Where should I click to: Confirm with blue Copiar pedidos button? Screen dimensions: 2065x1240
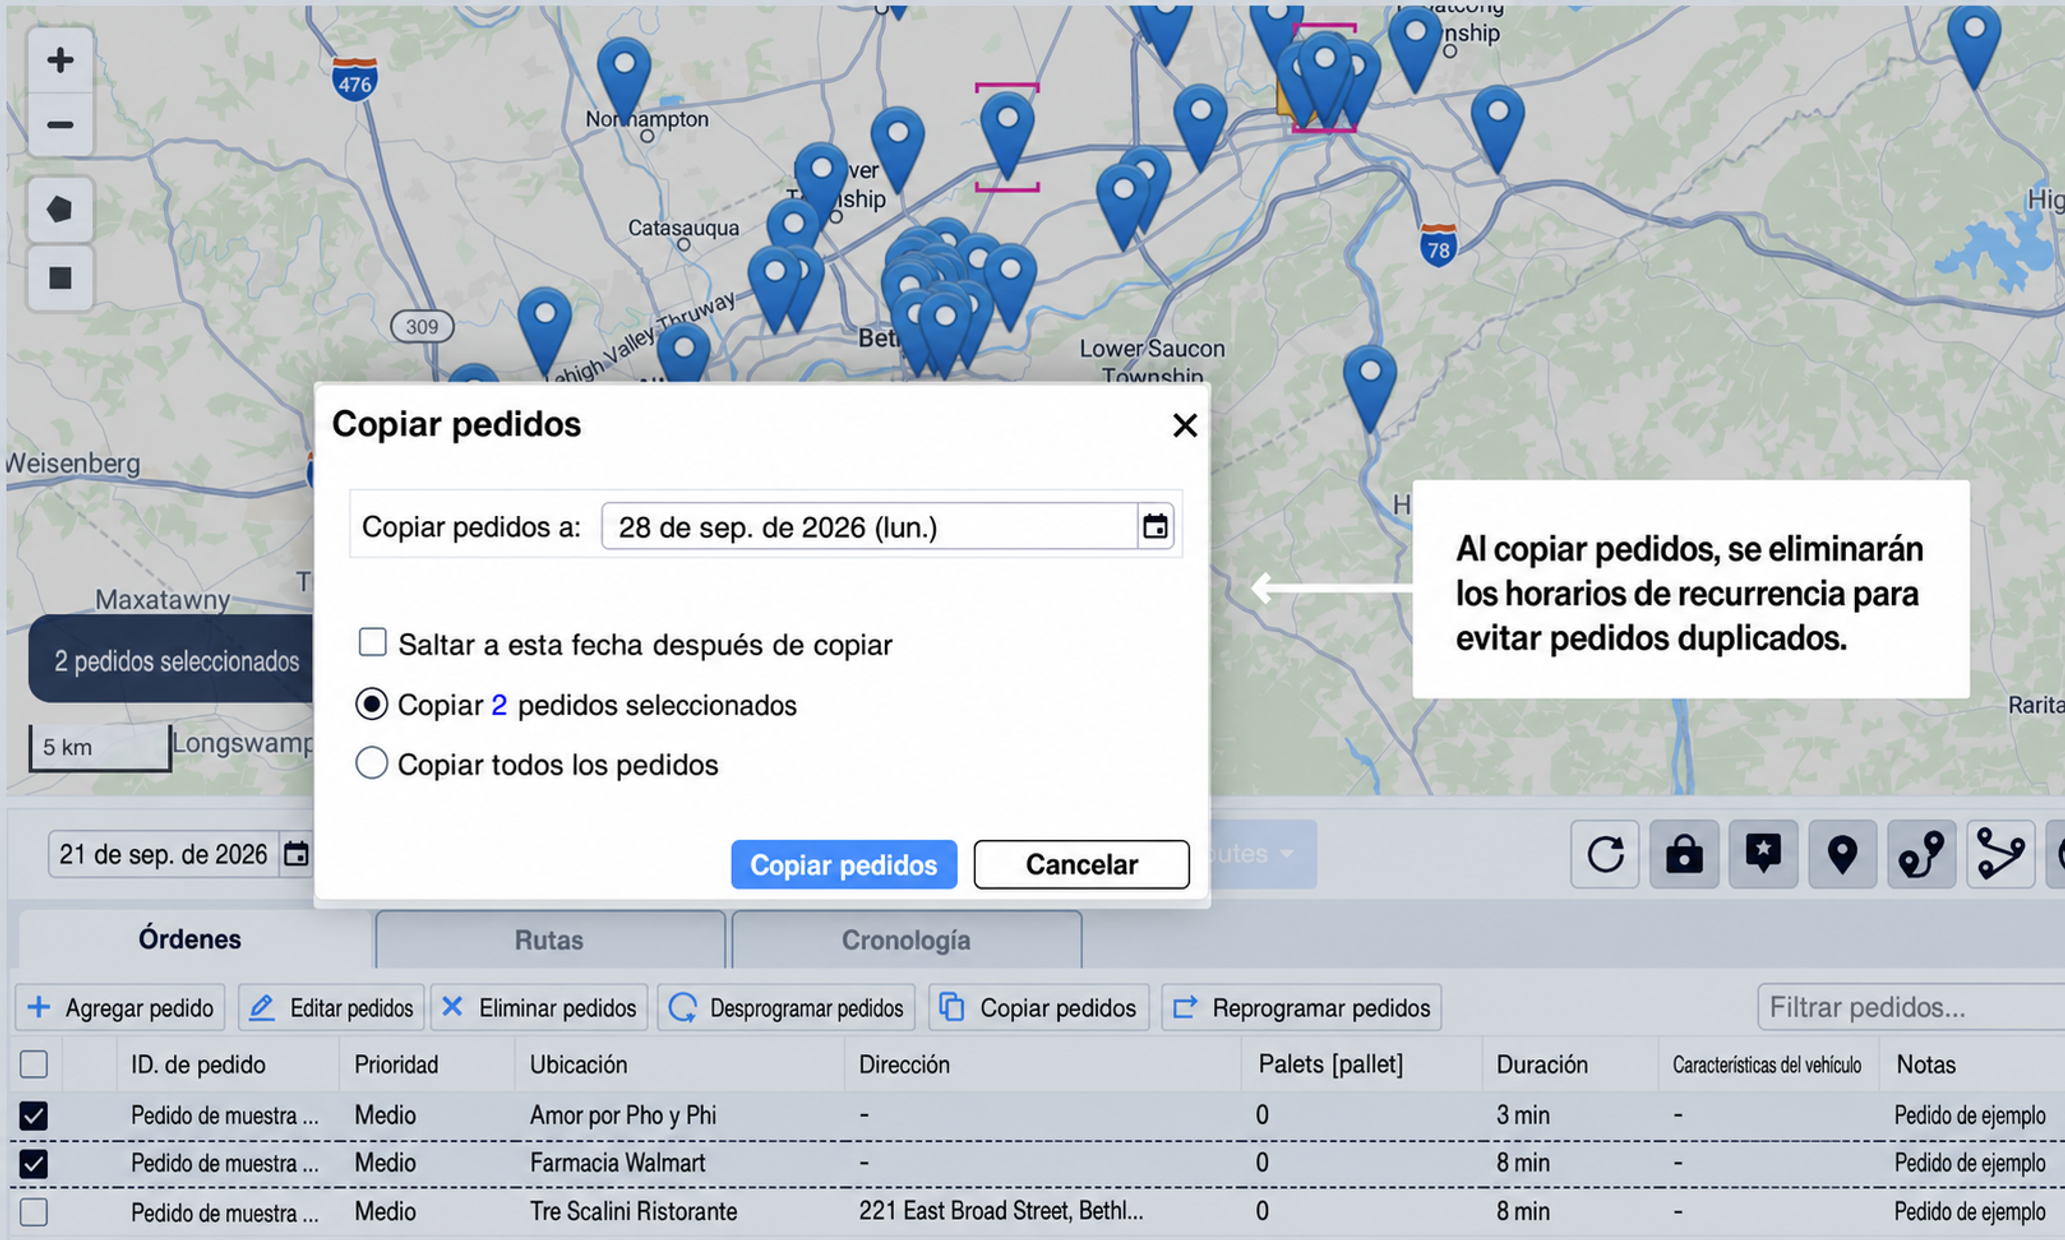pos(843,864)
